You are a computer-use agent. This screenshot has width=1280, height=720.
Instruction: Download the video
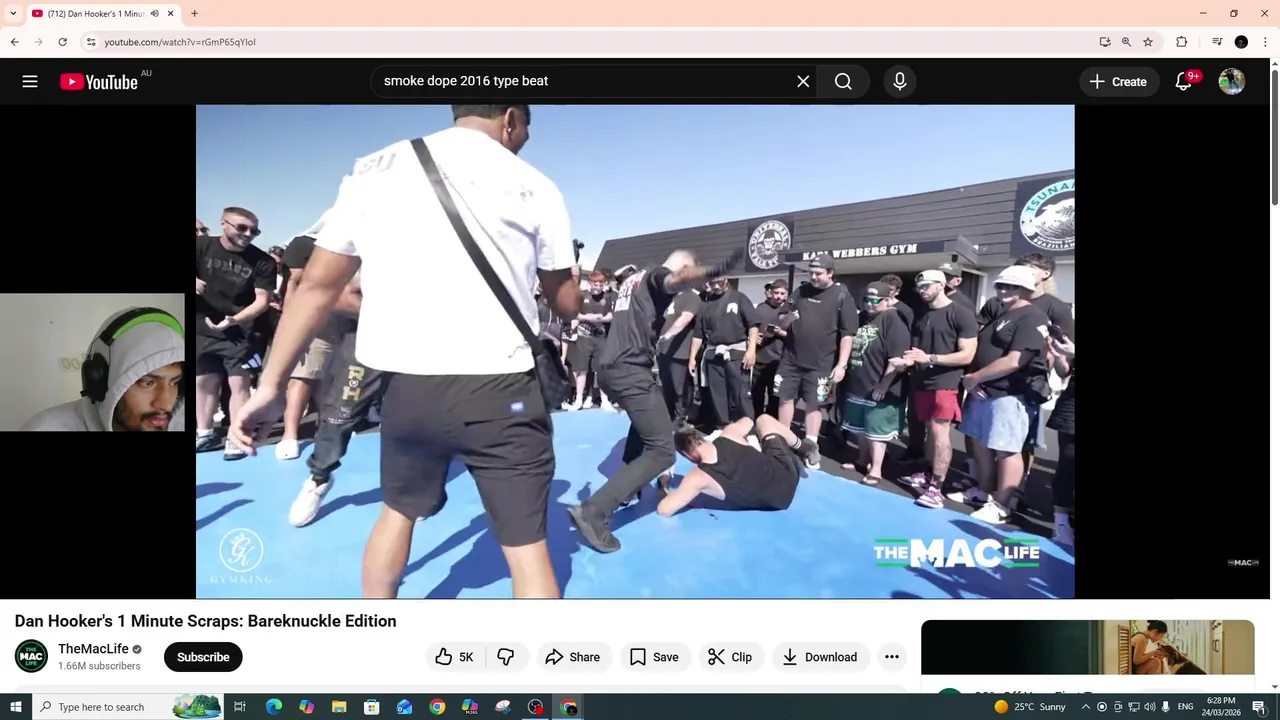(x=819, y=657)
